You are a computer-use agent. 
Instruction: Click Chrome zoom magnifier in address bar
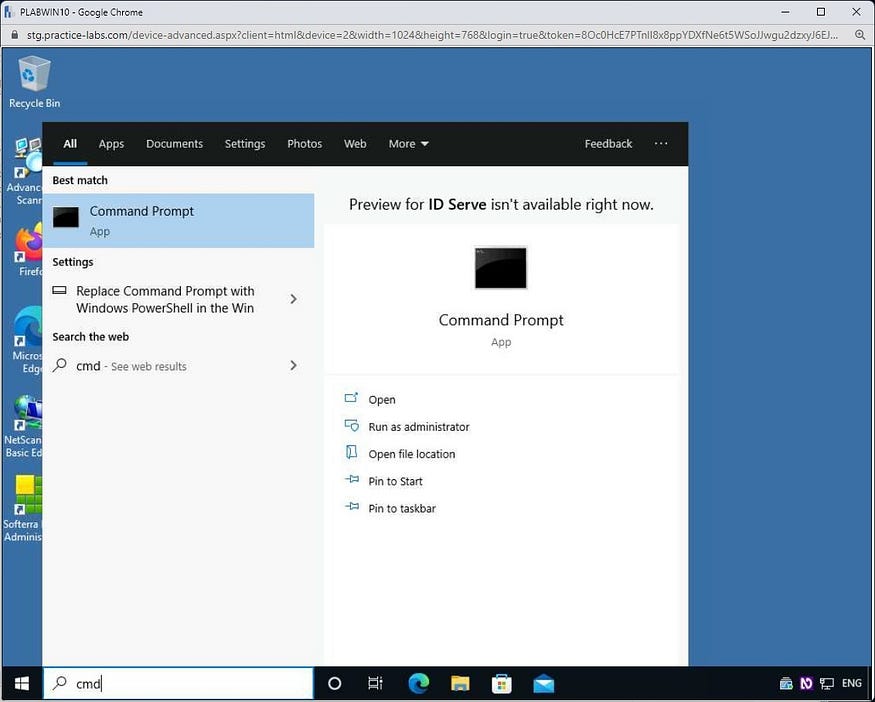point(860,35)
